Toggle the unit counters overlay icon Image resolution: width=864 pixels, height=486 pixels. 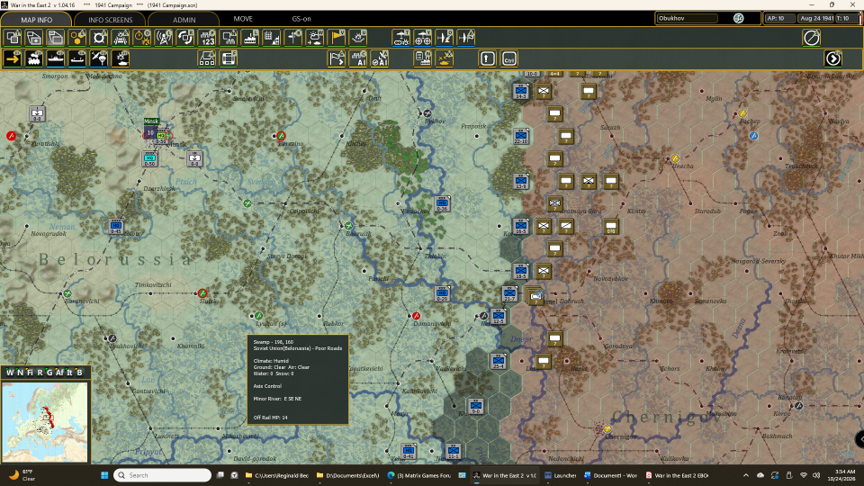click(13, 37)
